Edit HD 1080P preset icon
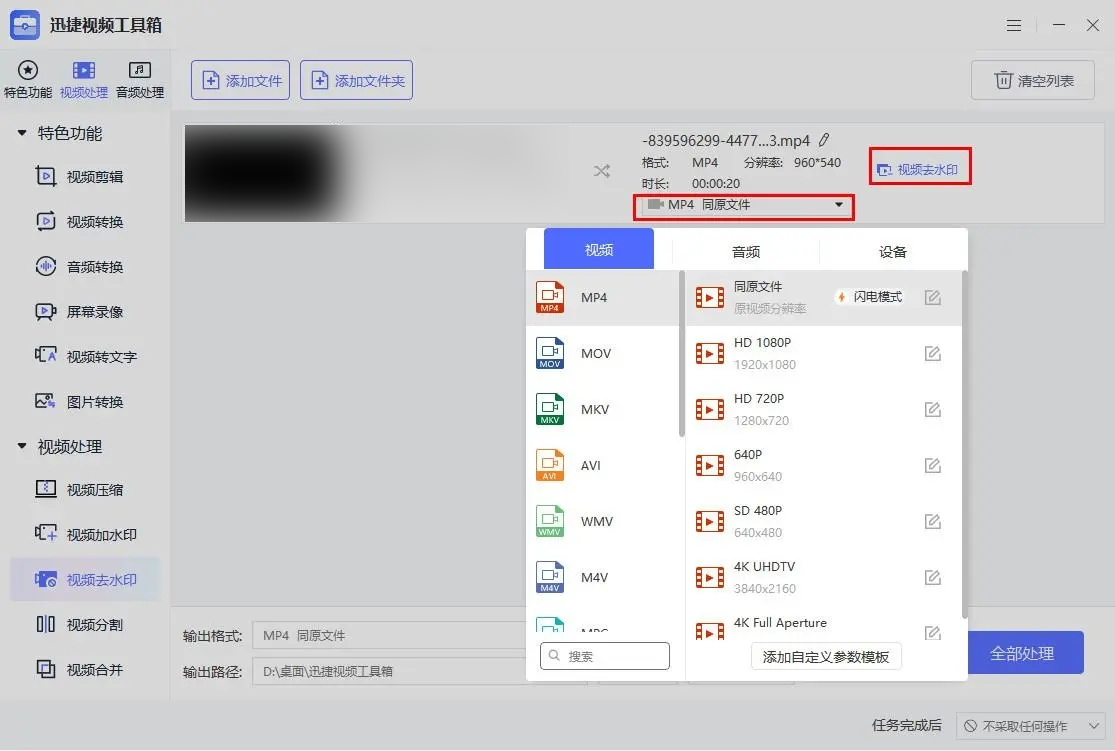Viewport: 1115px width, 751px height. click(933, 353)
